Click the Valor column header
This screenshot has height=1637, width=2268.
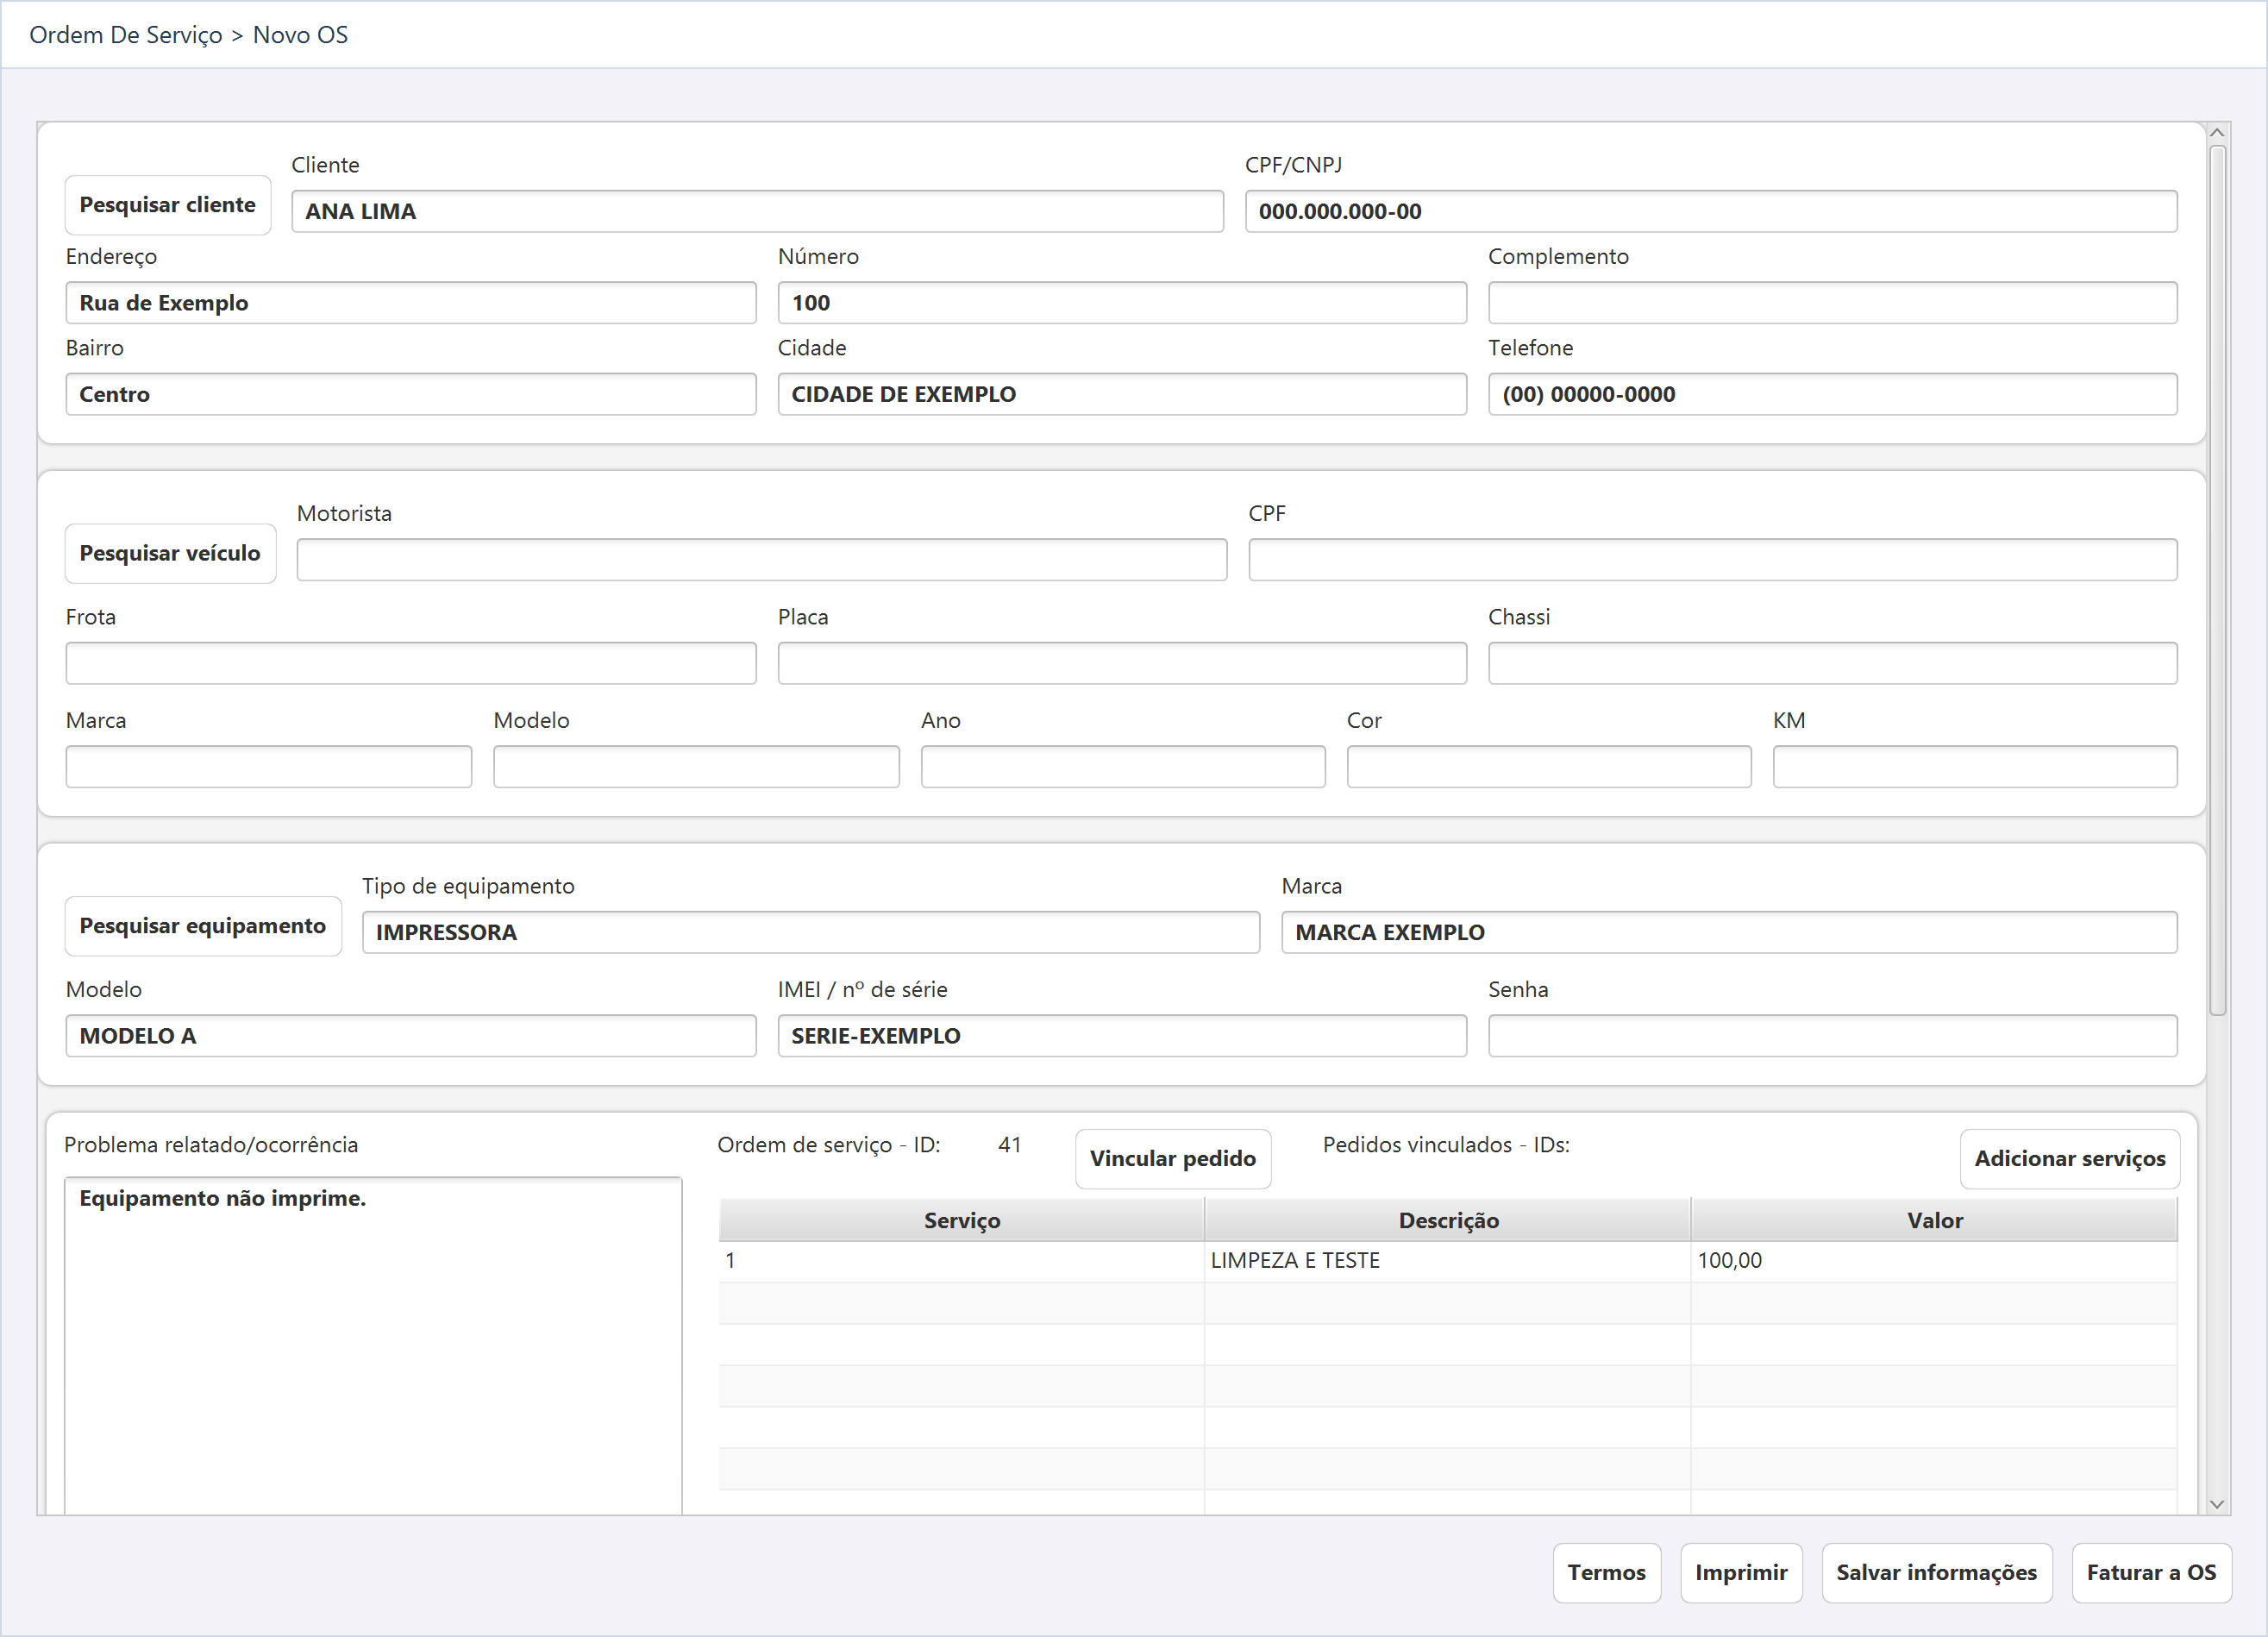coord(1934,1220)
